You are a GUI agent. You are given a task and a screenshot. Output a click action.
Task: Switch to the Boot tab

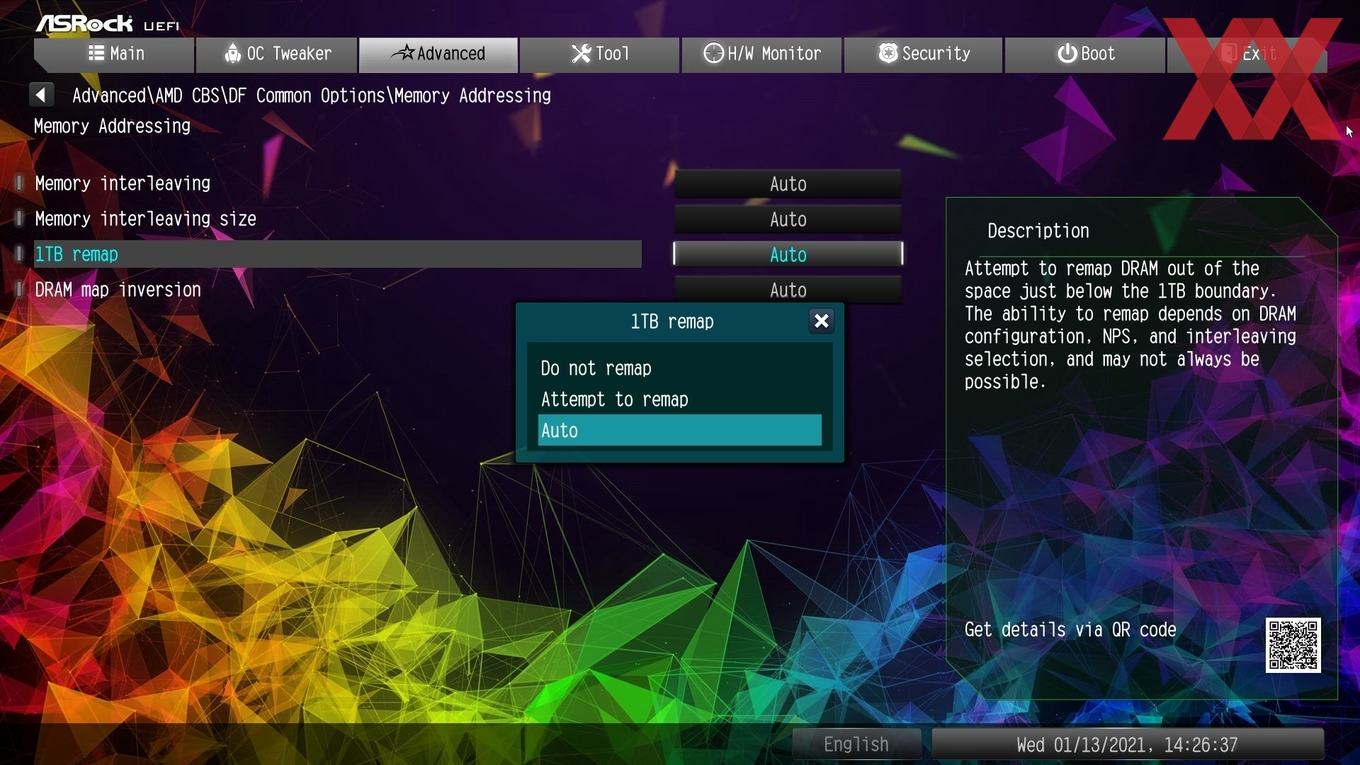point(1085,54)
